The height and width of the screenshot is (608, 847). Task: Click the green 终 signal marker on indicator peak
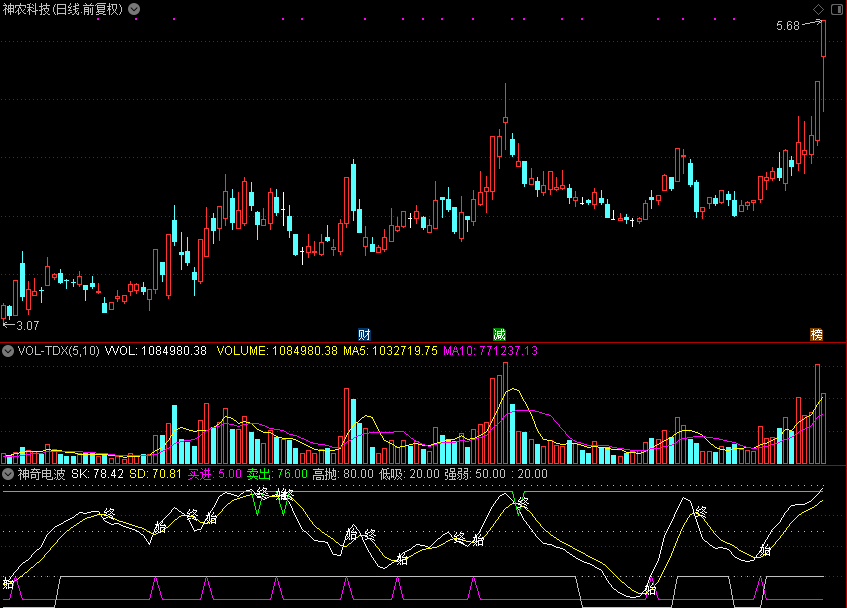pos(521,502)
